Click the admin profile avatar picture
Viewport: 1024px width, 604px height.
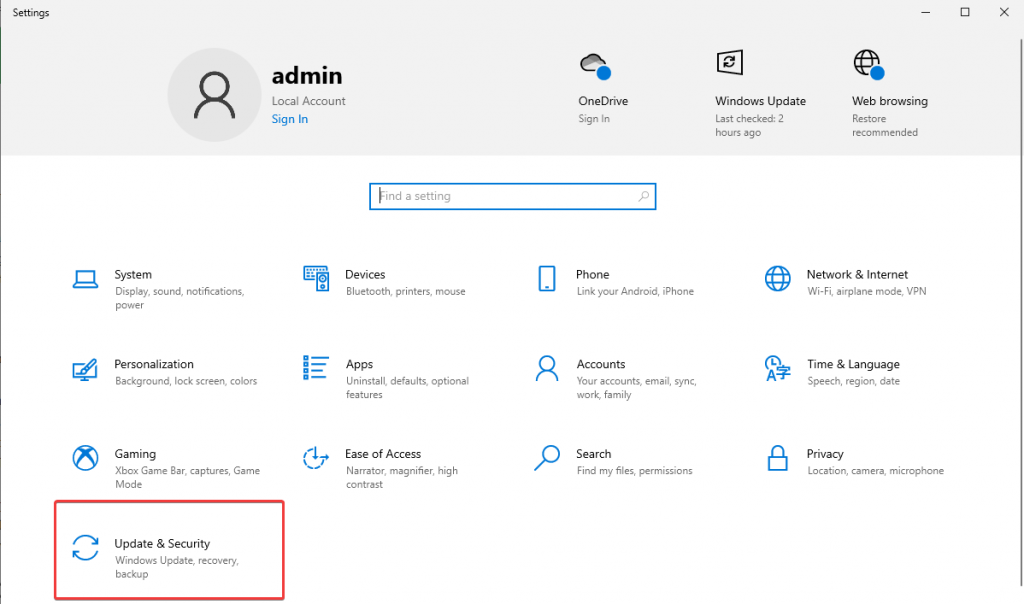click(x=214, y=95)
